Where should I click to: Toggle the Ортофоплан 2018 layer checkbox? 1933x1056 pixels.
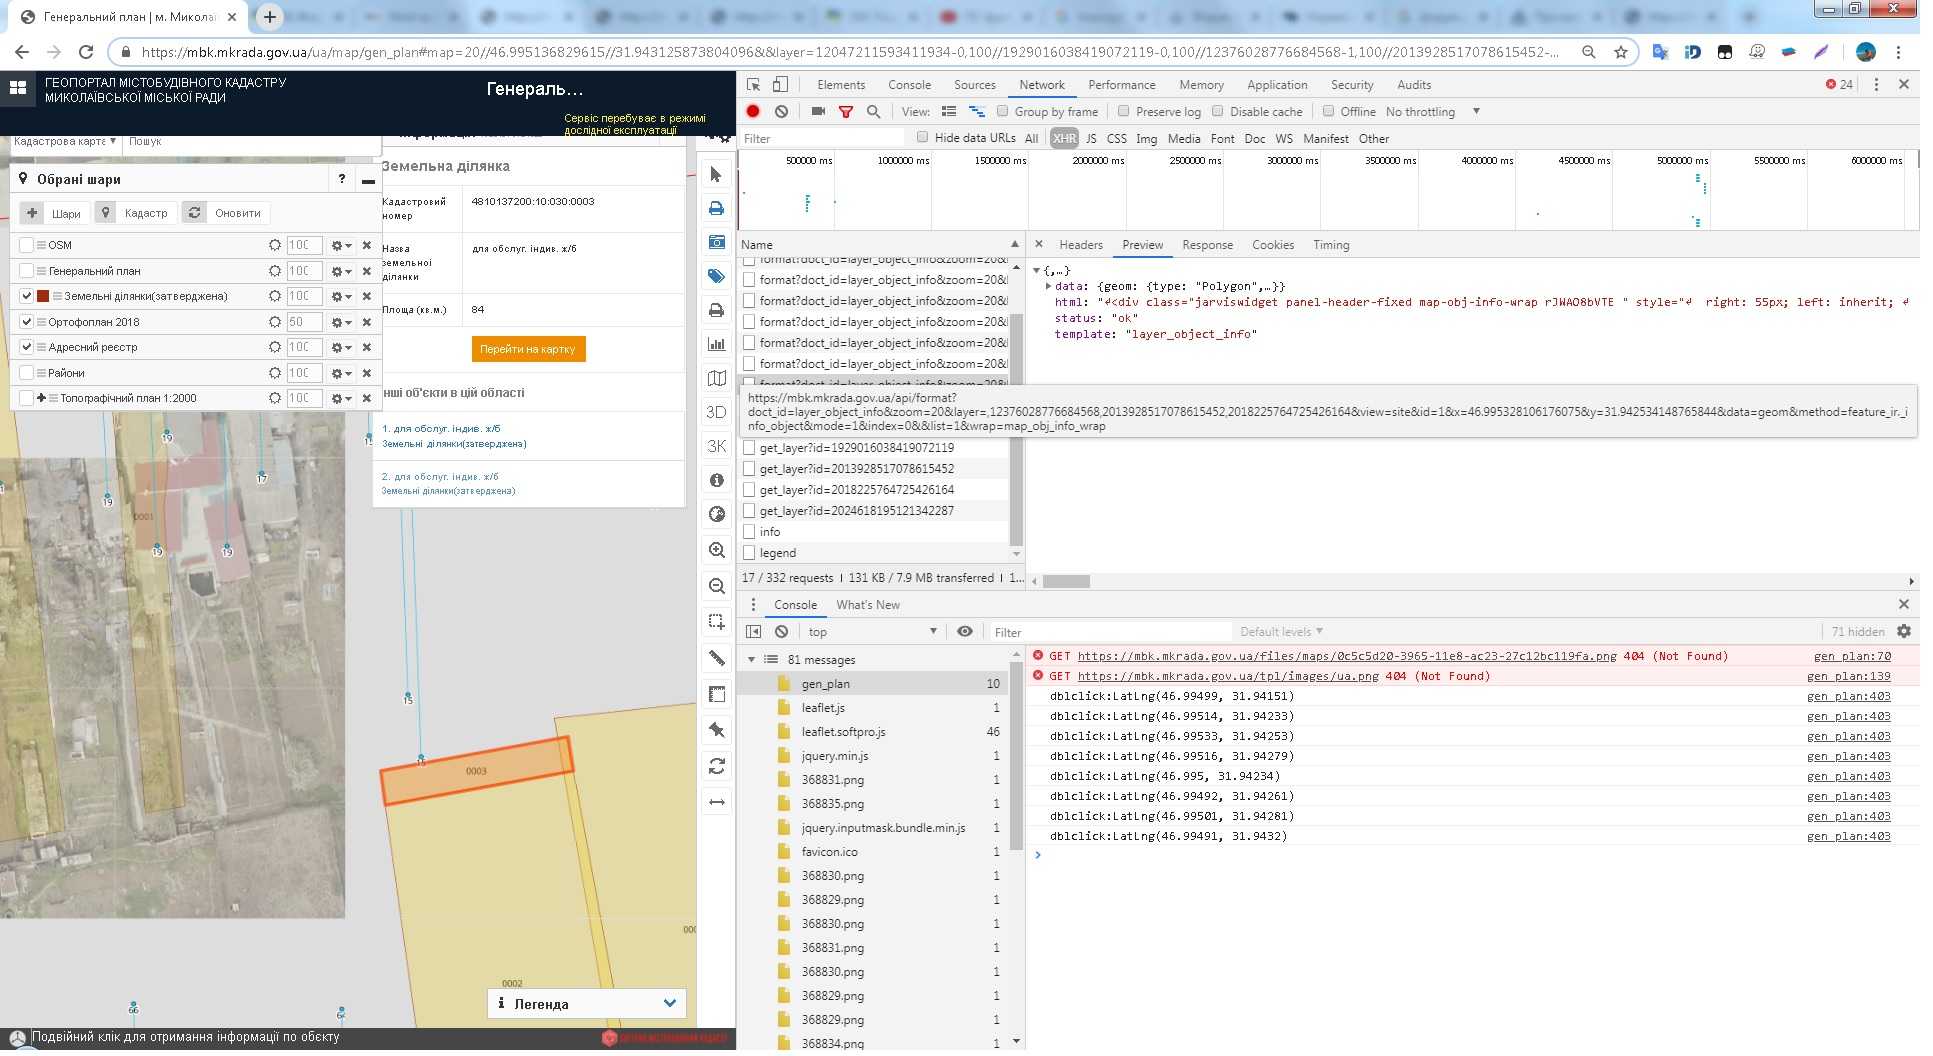[x=27, y=322]
